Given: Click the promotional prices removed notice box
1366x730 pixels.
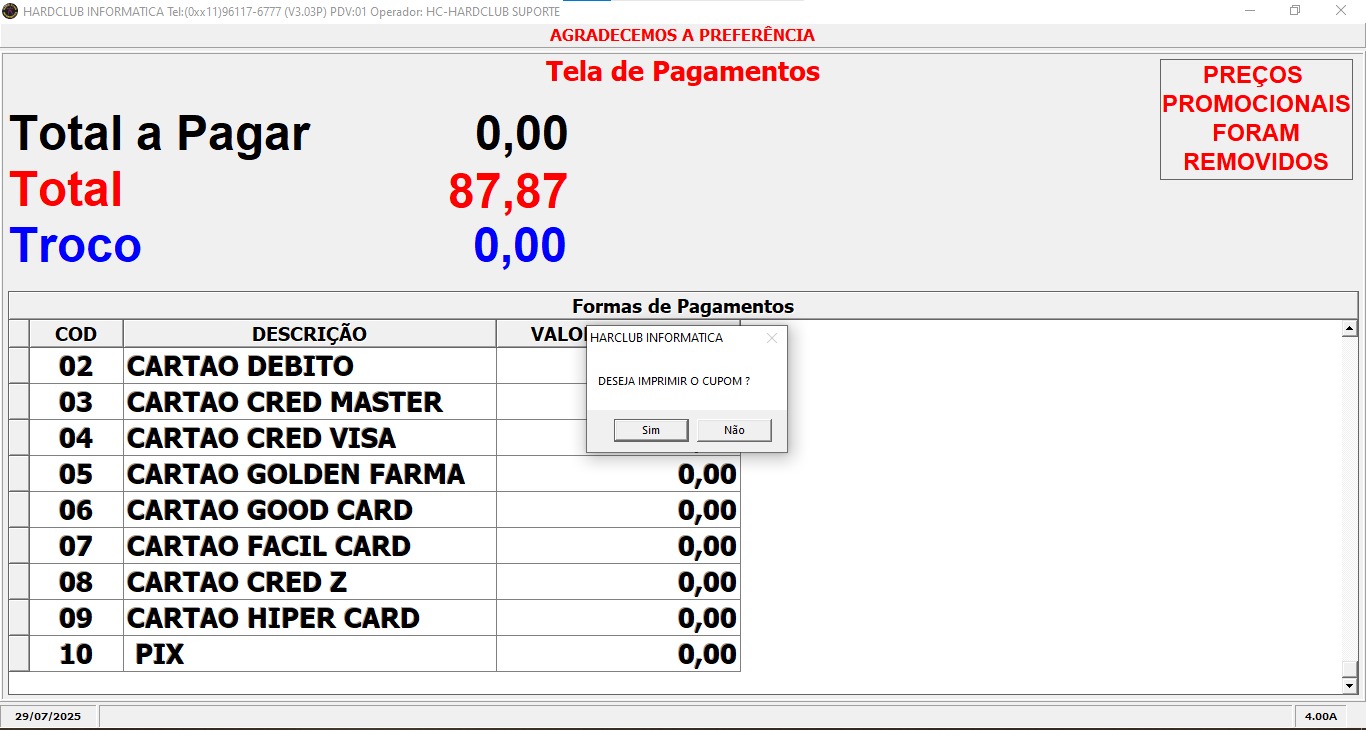Looking at the screenshot, I should pyautogui.click(x=1255, y=119).
